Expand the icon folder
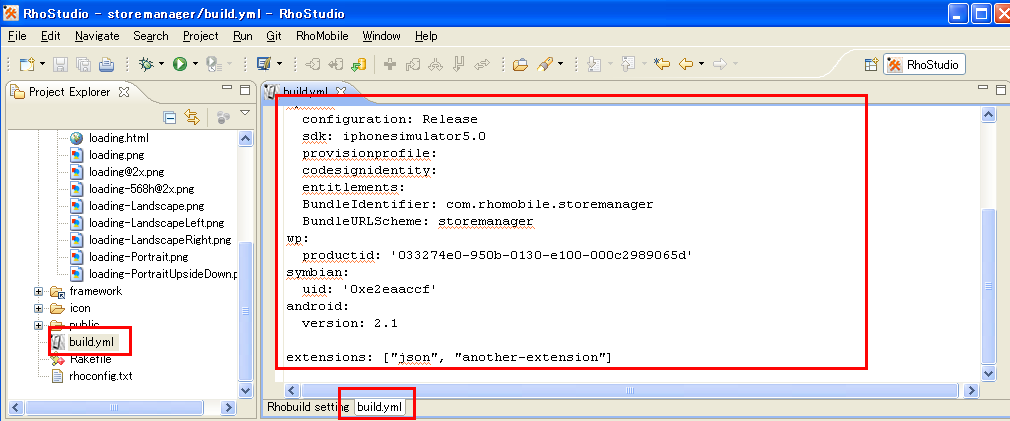 coord(39,308)
